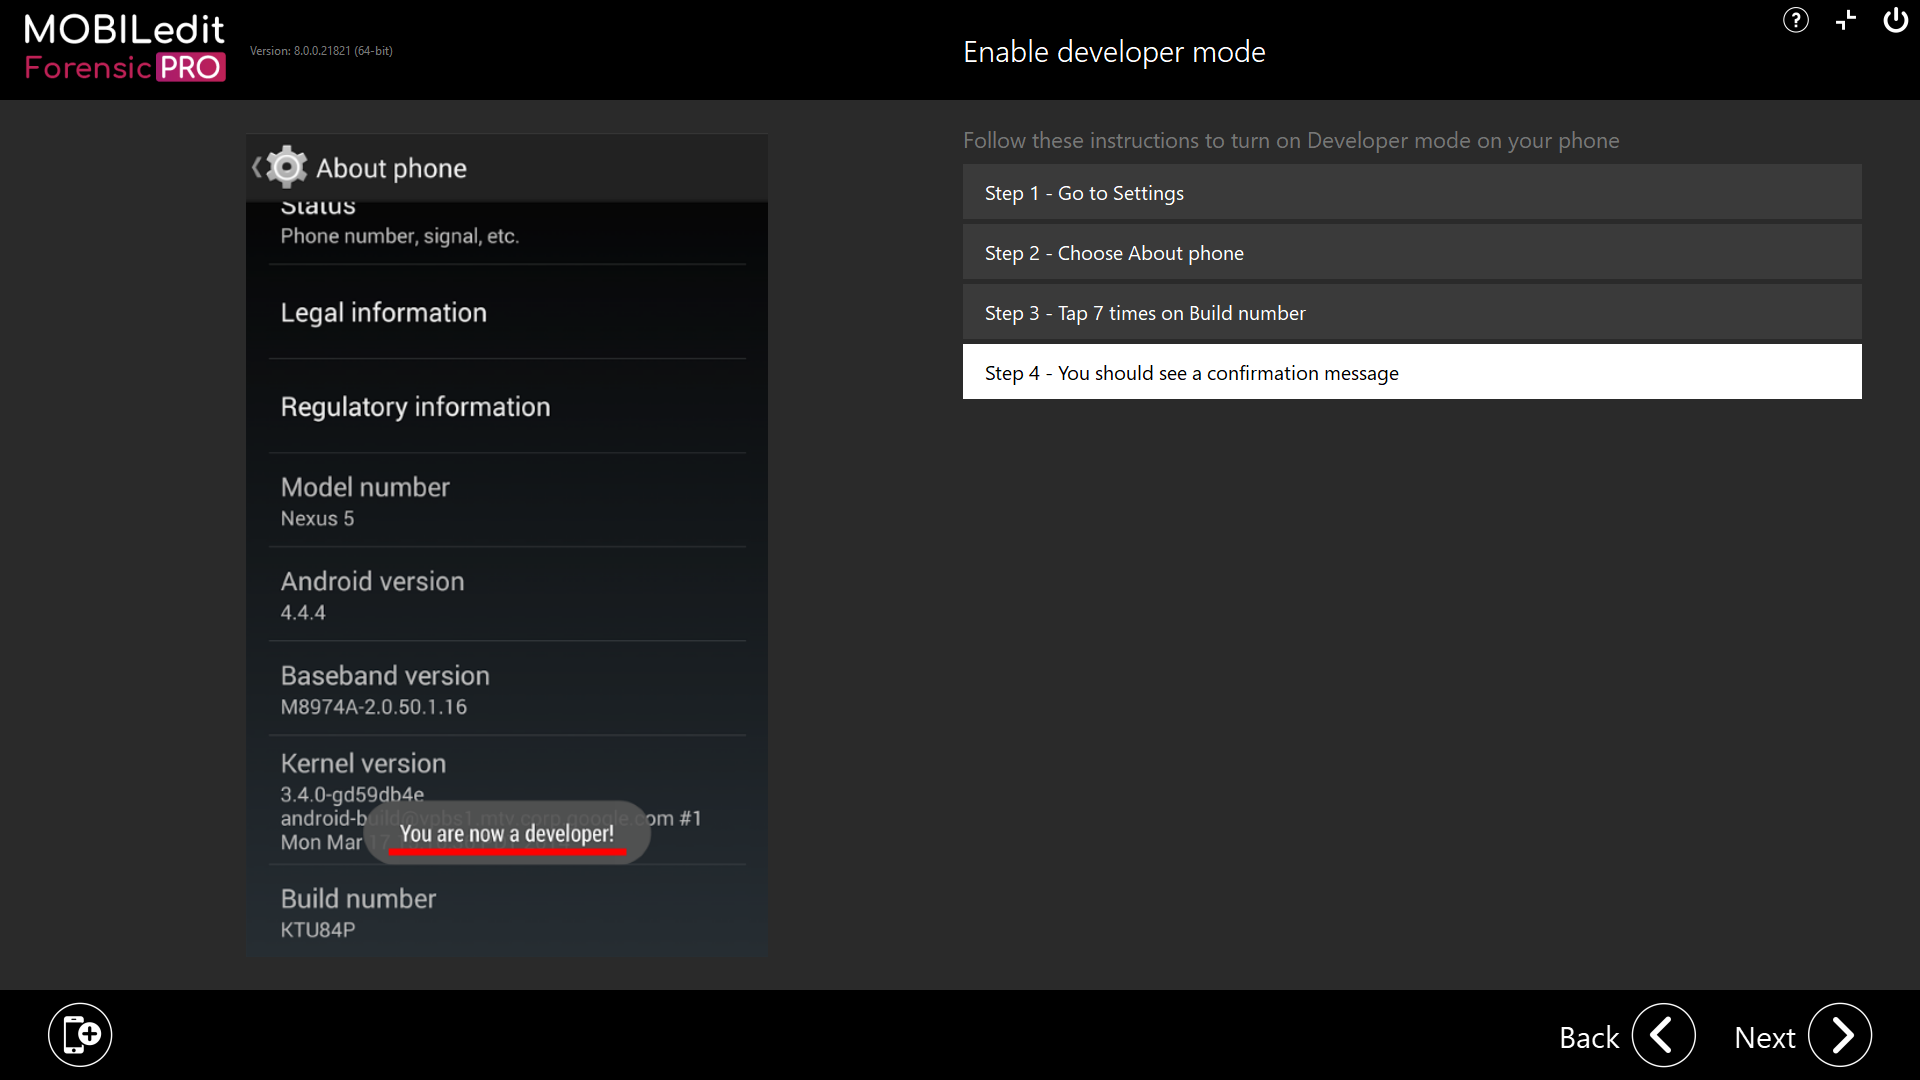Open the help question mark icon

[x=1795, y=20]
